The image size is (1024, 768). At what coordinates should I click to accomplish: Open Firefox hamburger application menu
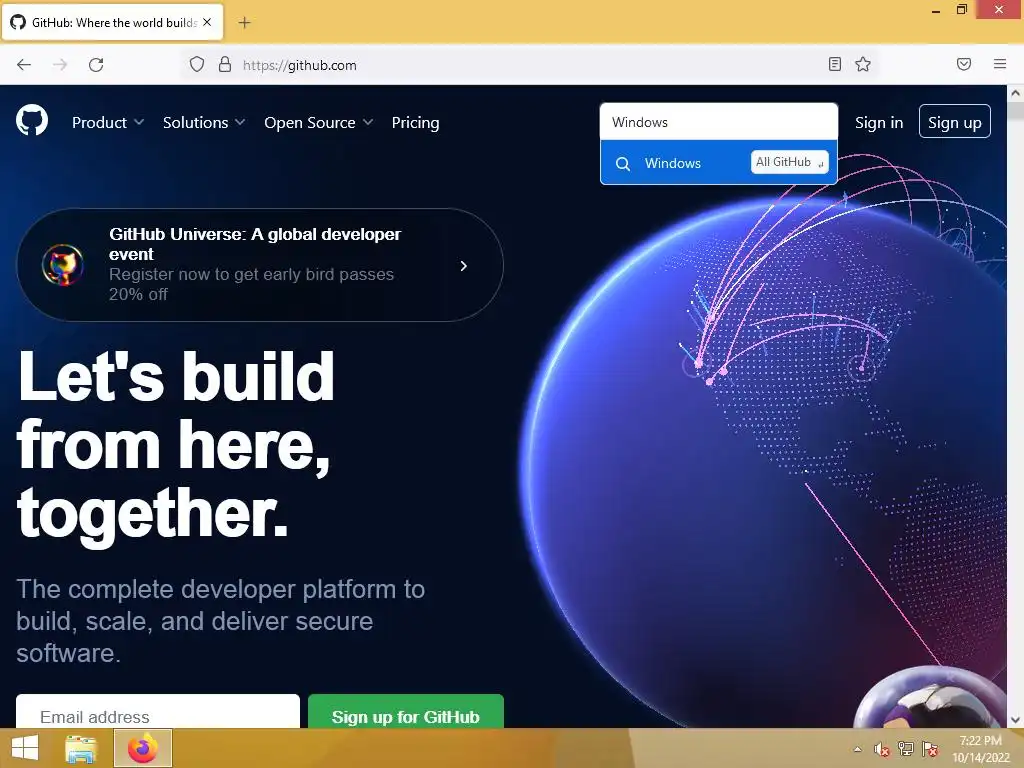point(1000,64)
